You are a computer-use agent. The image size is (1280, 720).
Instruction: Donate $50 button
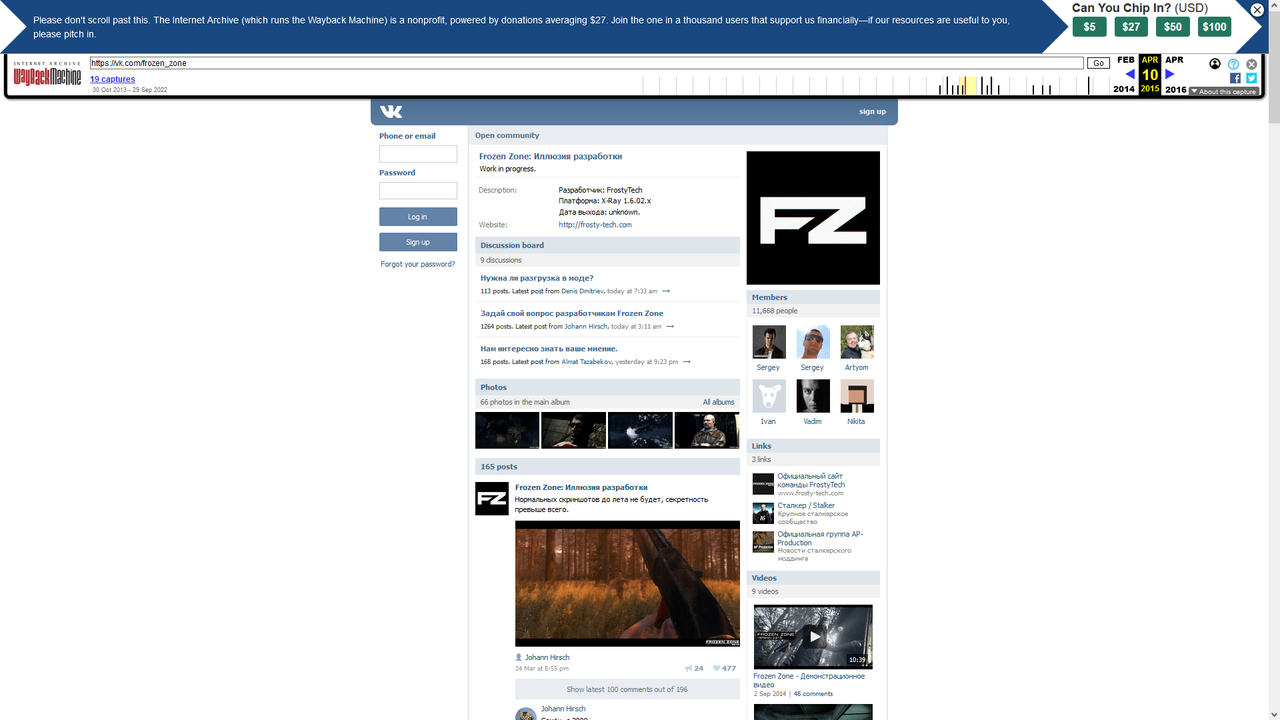[x=1173, y=27]
